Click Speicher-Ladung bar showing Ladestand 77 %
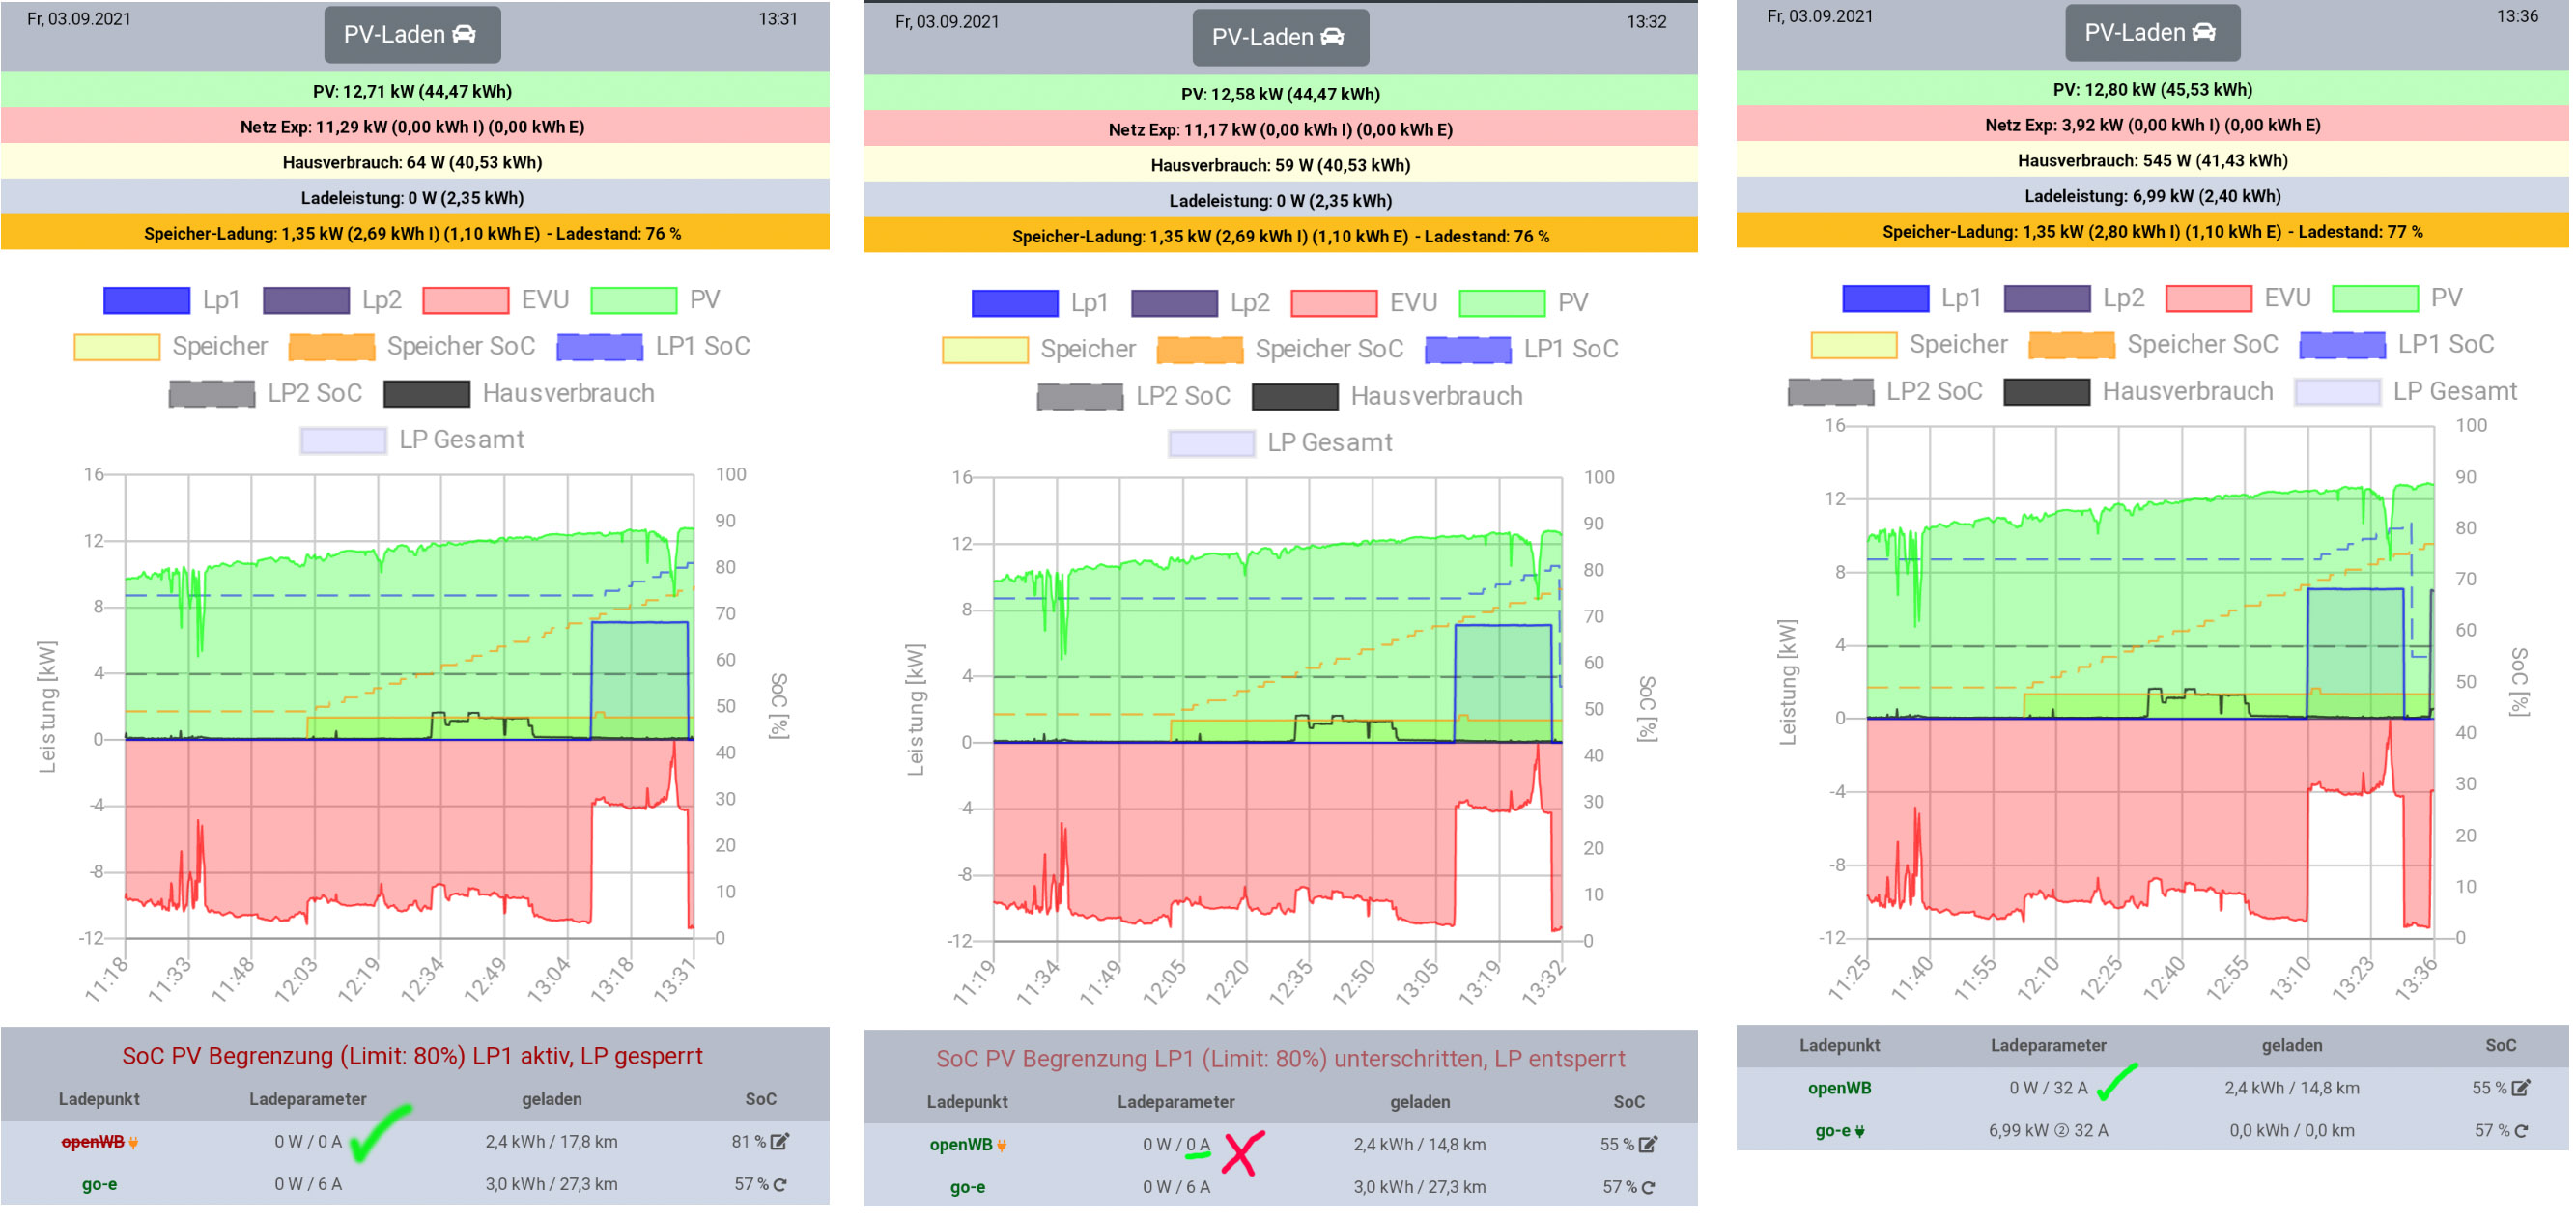 [x=2152, y=232]
